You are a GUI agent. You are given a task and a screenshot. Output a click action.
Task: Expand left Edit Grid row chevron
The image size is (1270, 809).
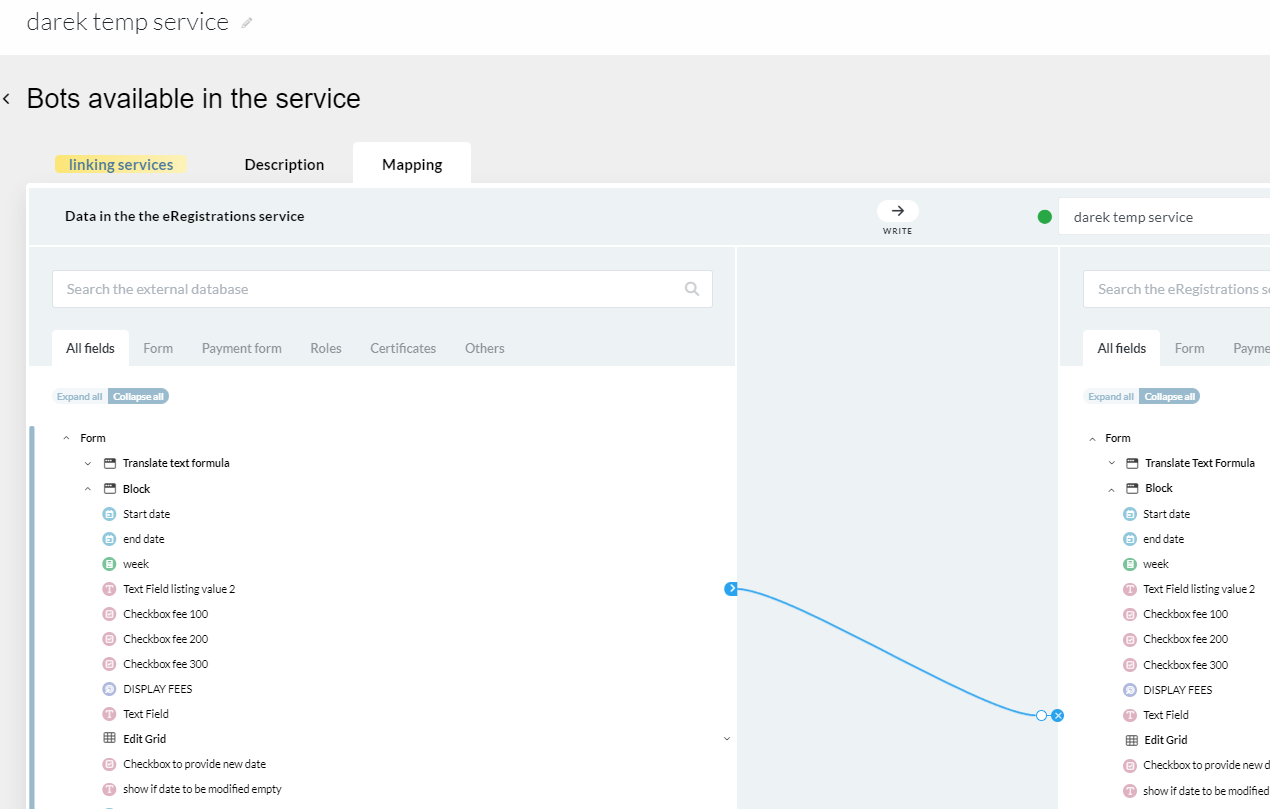(x=727, y=739)
